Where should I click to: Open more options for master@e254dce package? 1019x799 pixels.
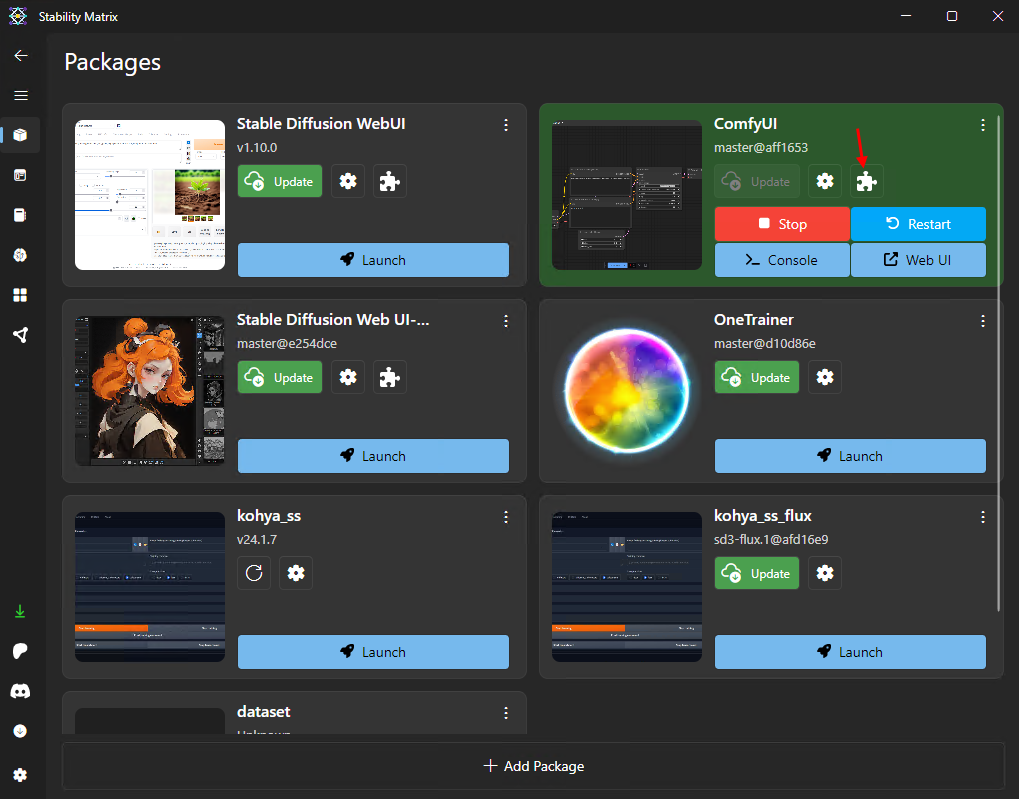pos(506,321)
